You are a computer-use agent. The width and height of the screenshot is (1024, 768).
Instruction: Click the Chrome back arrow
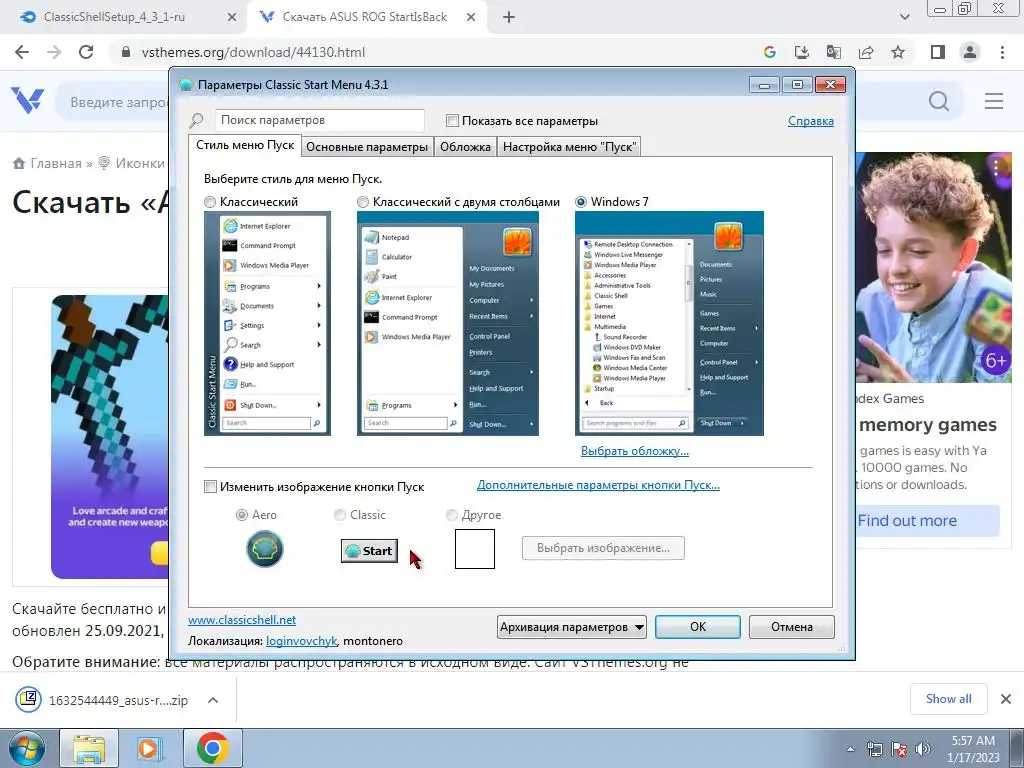22,52
